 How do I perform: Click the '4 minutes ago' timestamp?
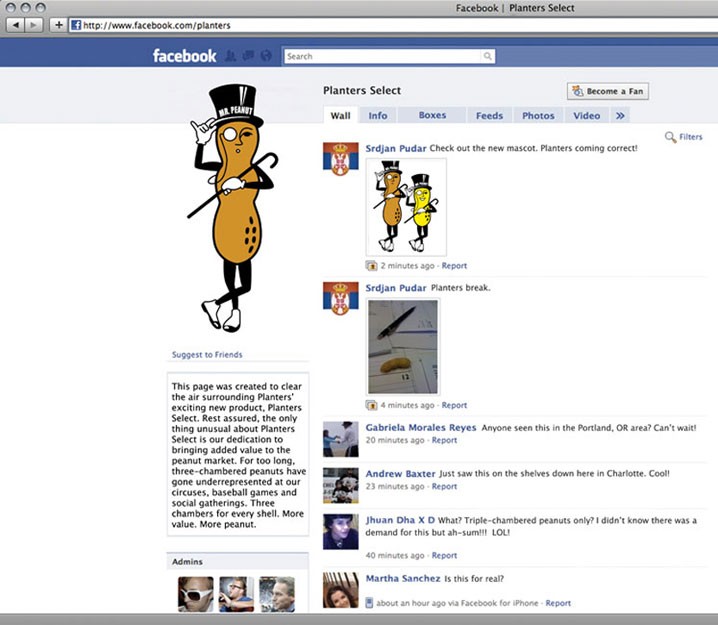(x=408, y=405)
